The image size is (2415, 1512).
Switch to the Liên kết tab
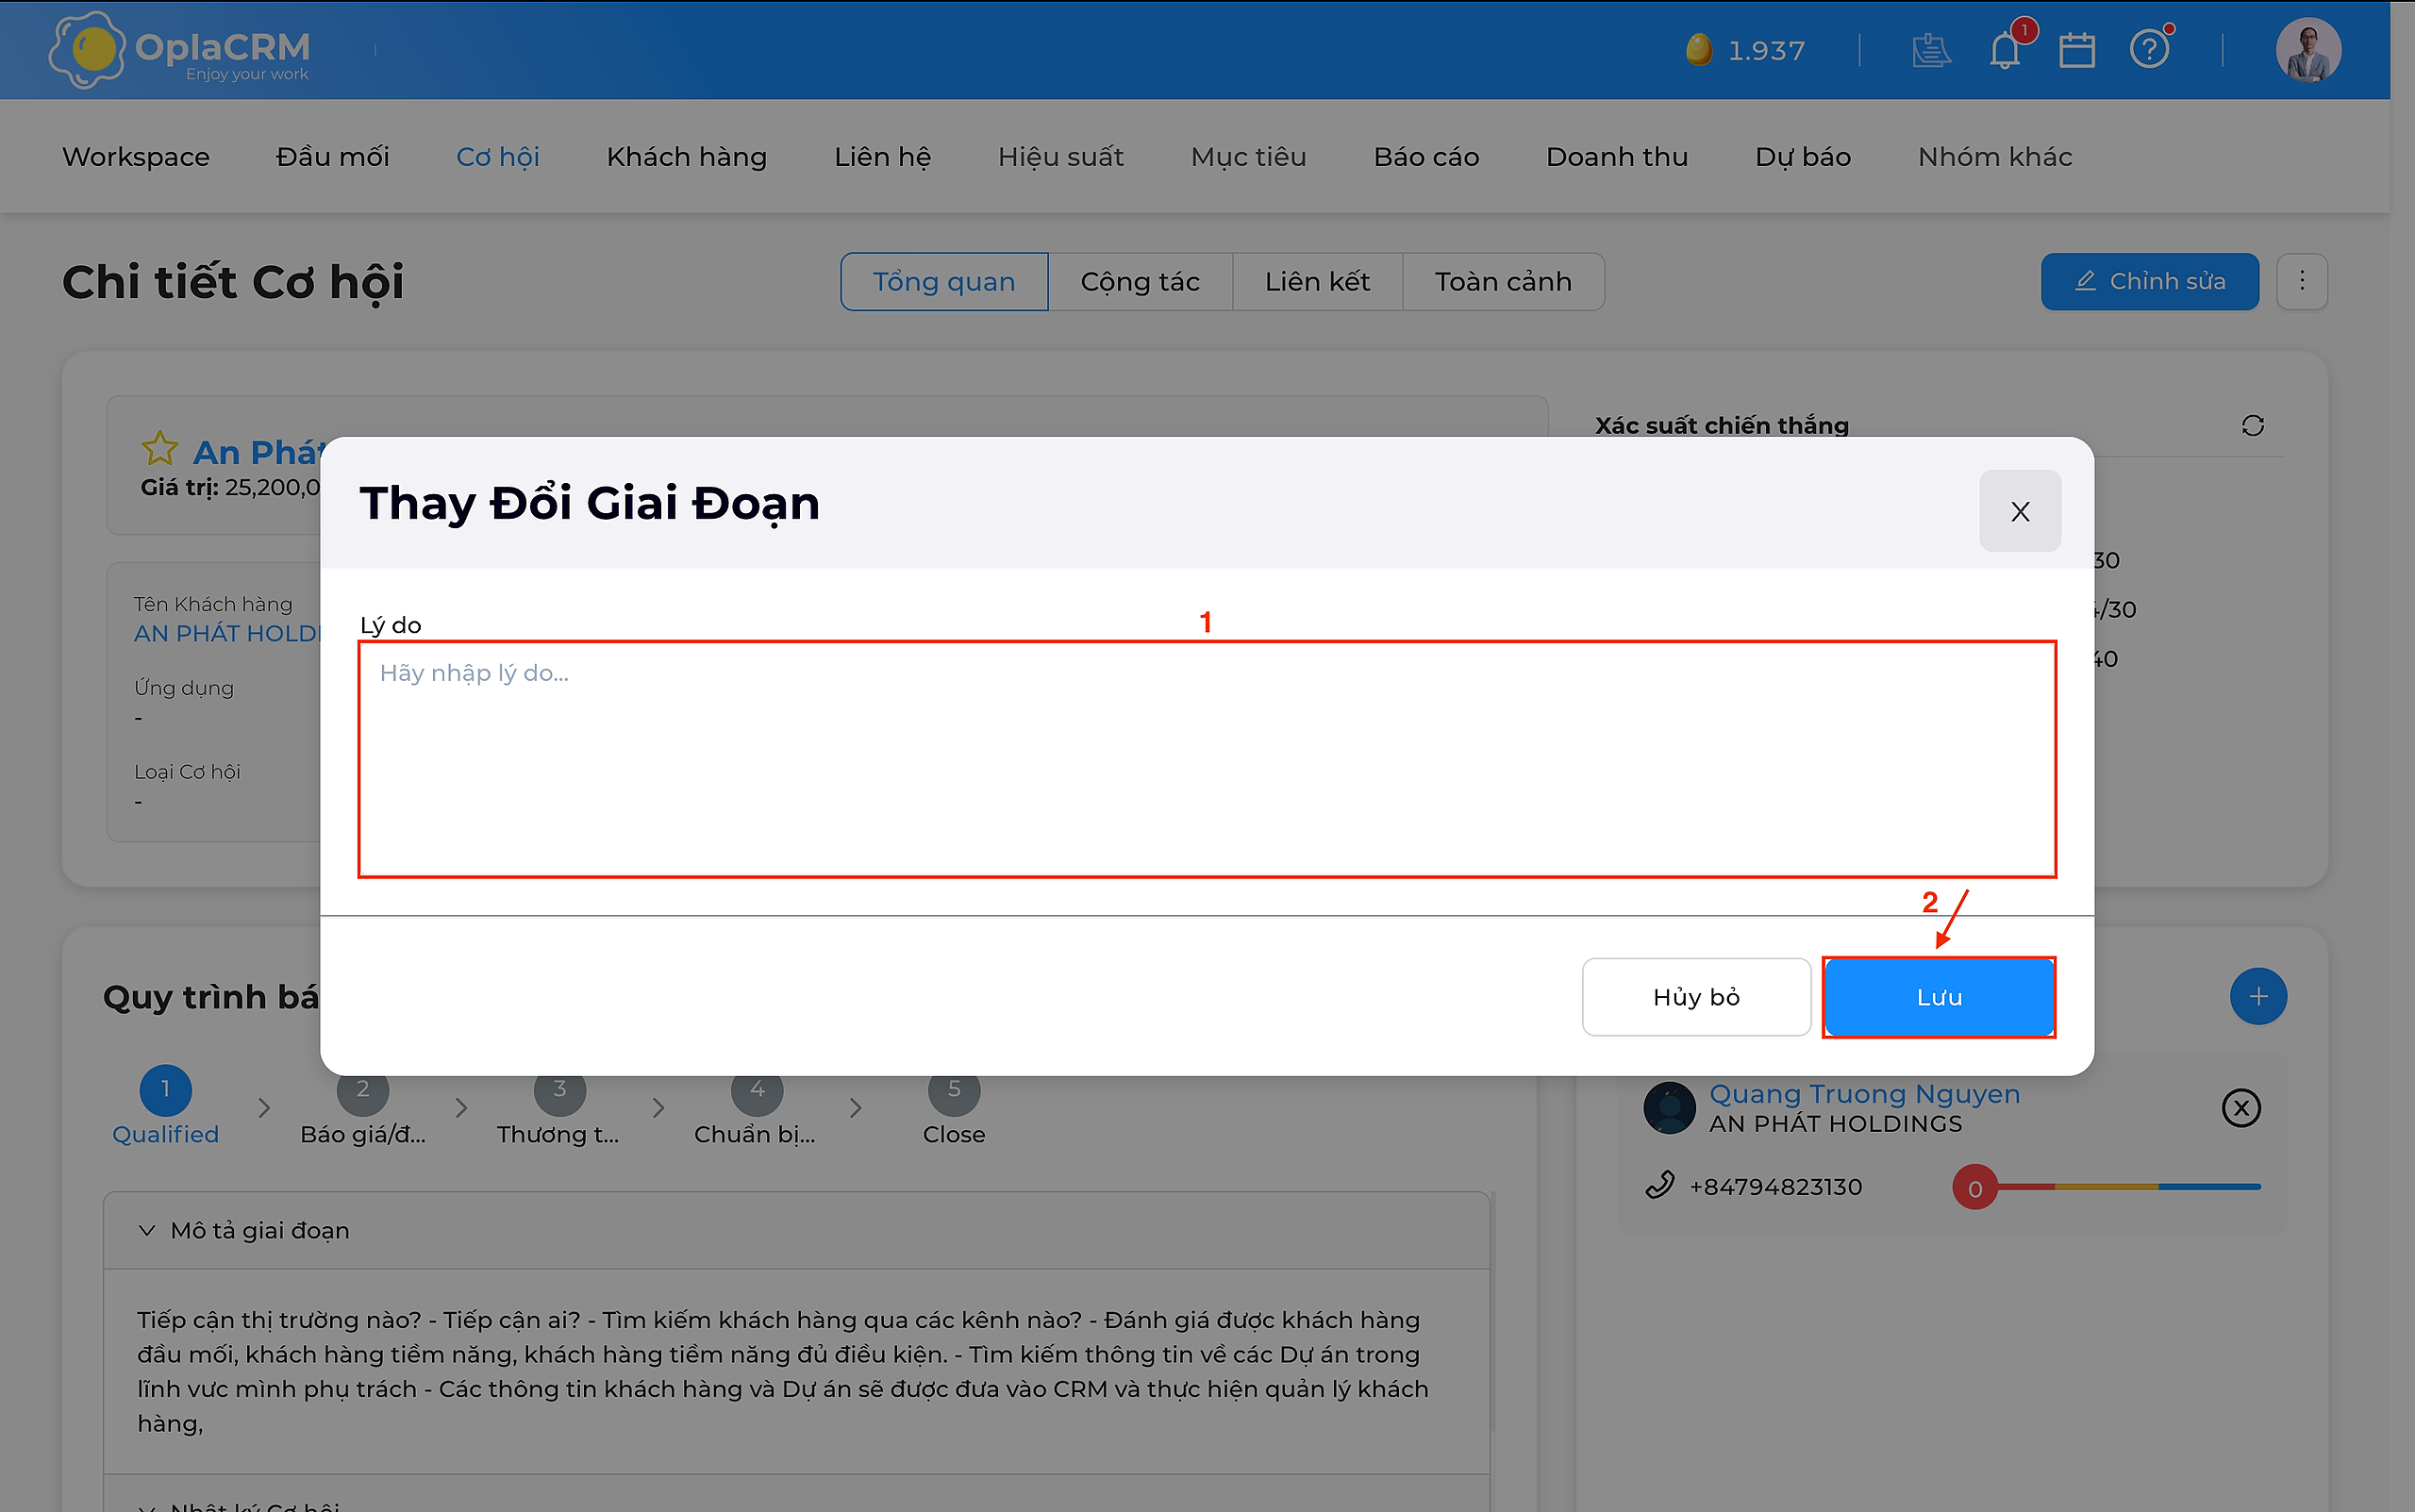(x=1317, y=282)
